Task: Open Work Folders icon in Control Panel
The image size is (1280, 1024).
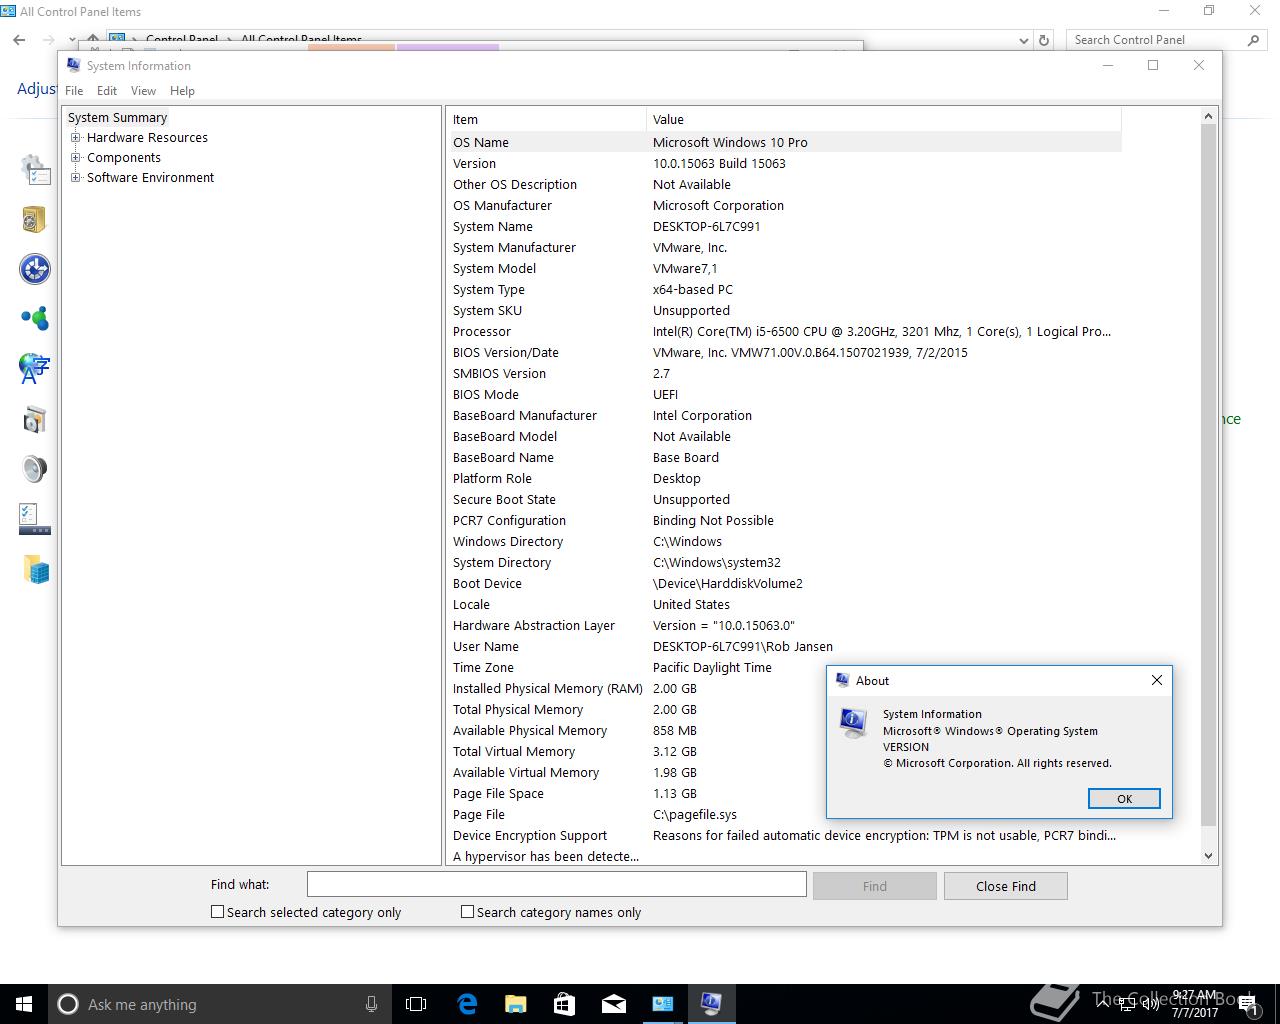Action: click(x=35, y=569)
